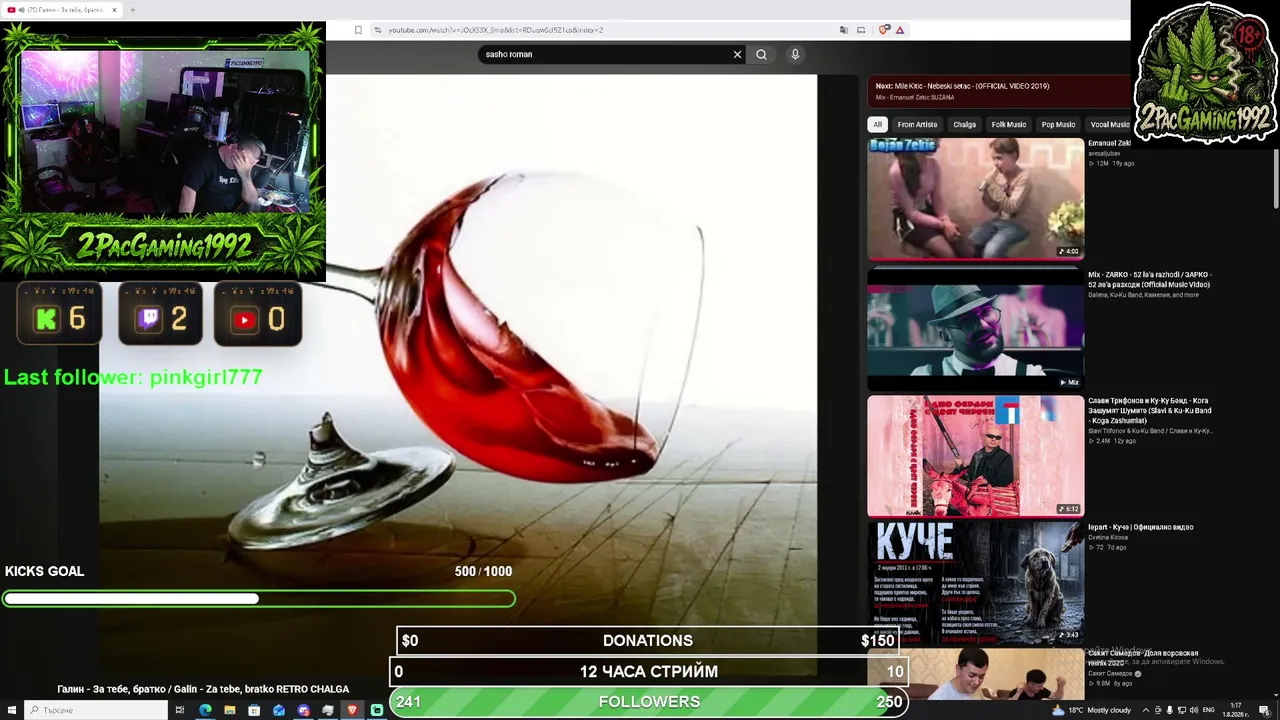This screenshot has width=1280, height=720.
Task: Click the taskbar search box 'Търсене'
Action: tap(96, 710)
